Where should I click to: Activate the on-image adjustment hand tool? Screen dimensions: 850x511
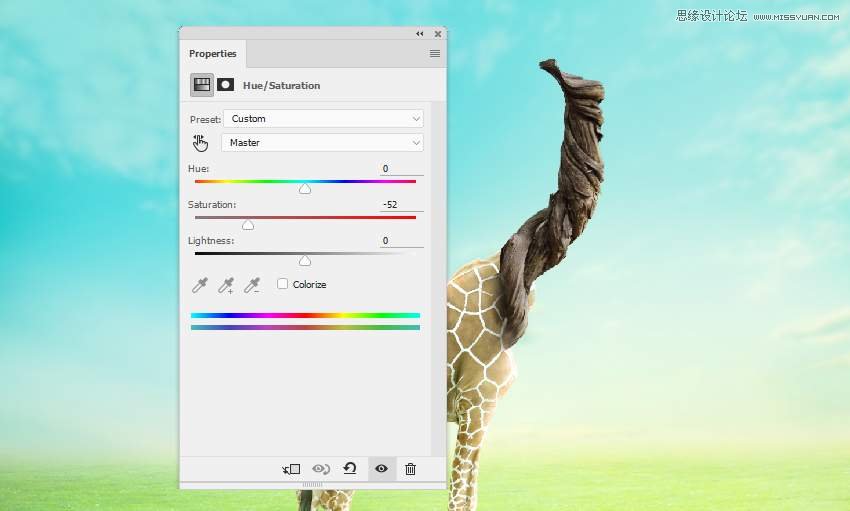click(x=200, y=143)
